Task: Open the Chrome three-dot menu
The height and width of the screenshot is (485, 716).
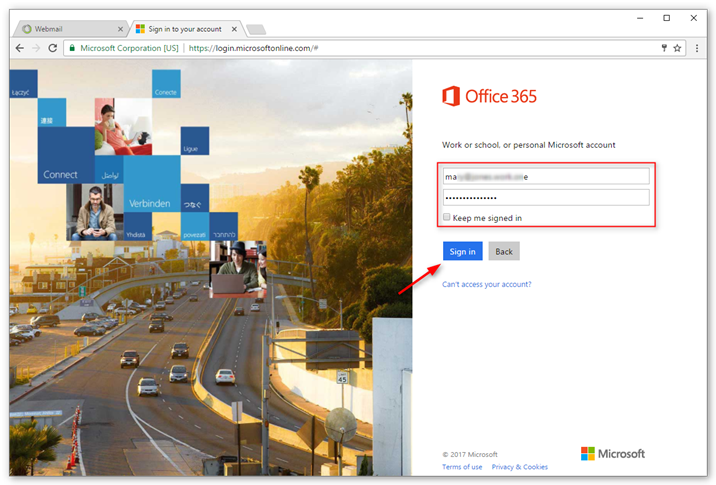Action: point(696,48)
